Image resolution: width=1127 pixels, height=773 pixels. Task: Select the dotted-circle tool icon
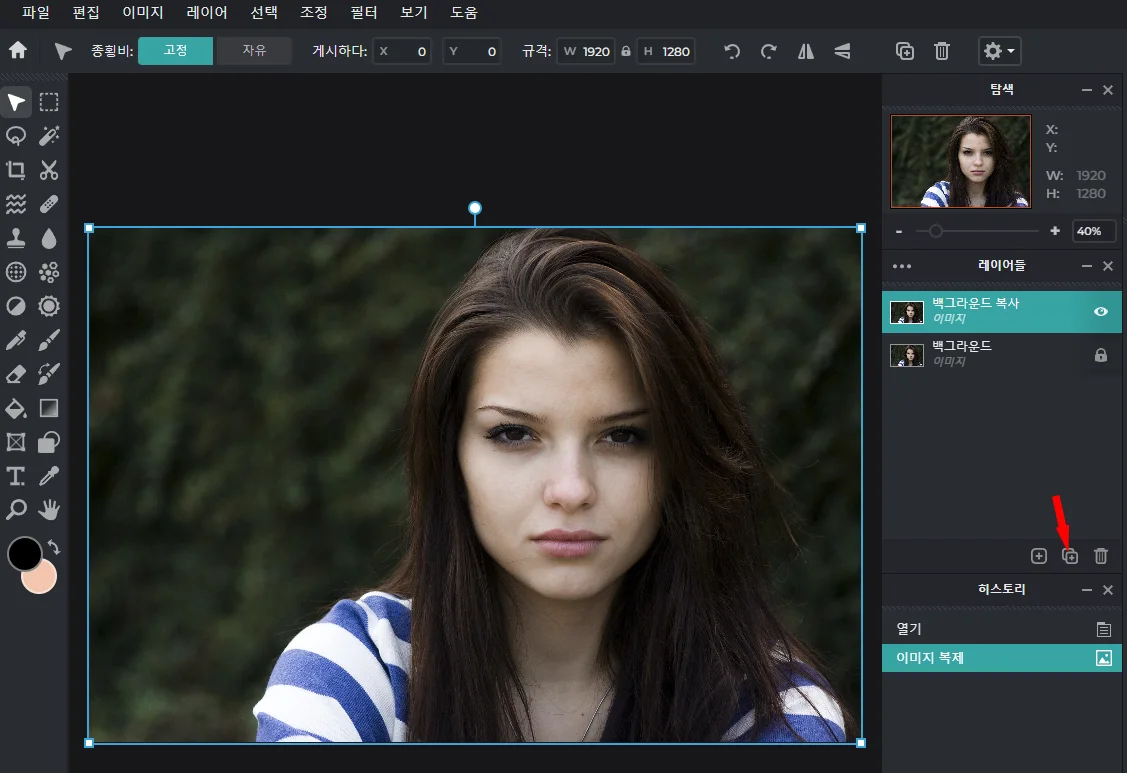[16, 272]
